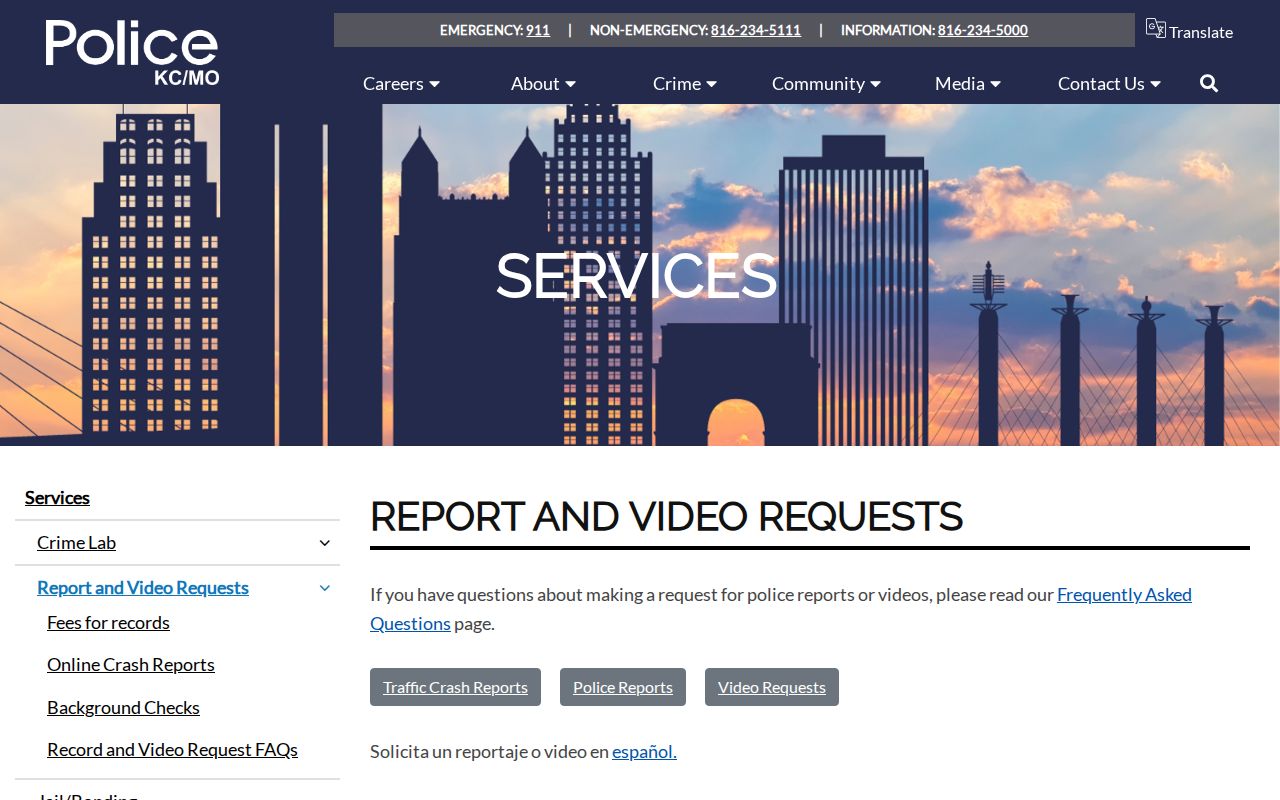Open Fees for records page
Viewport: 1280px width, 800px height.
pyautogui.click(x=108, y=623)
